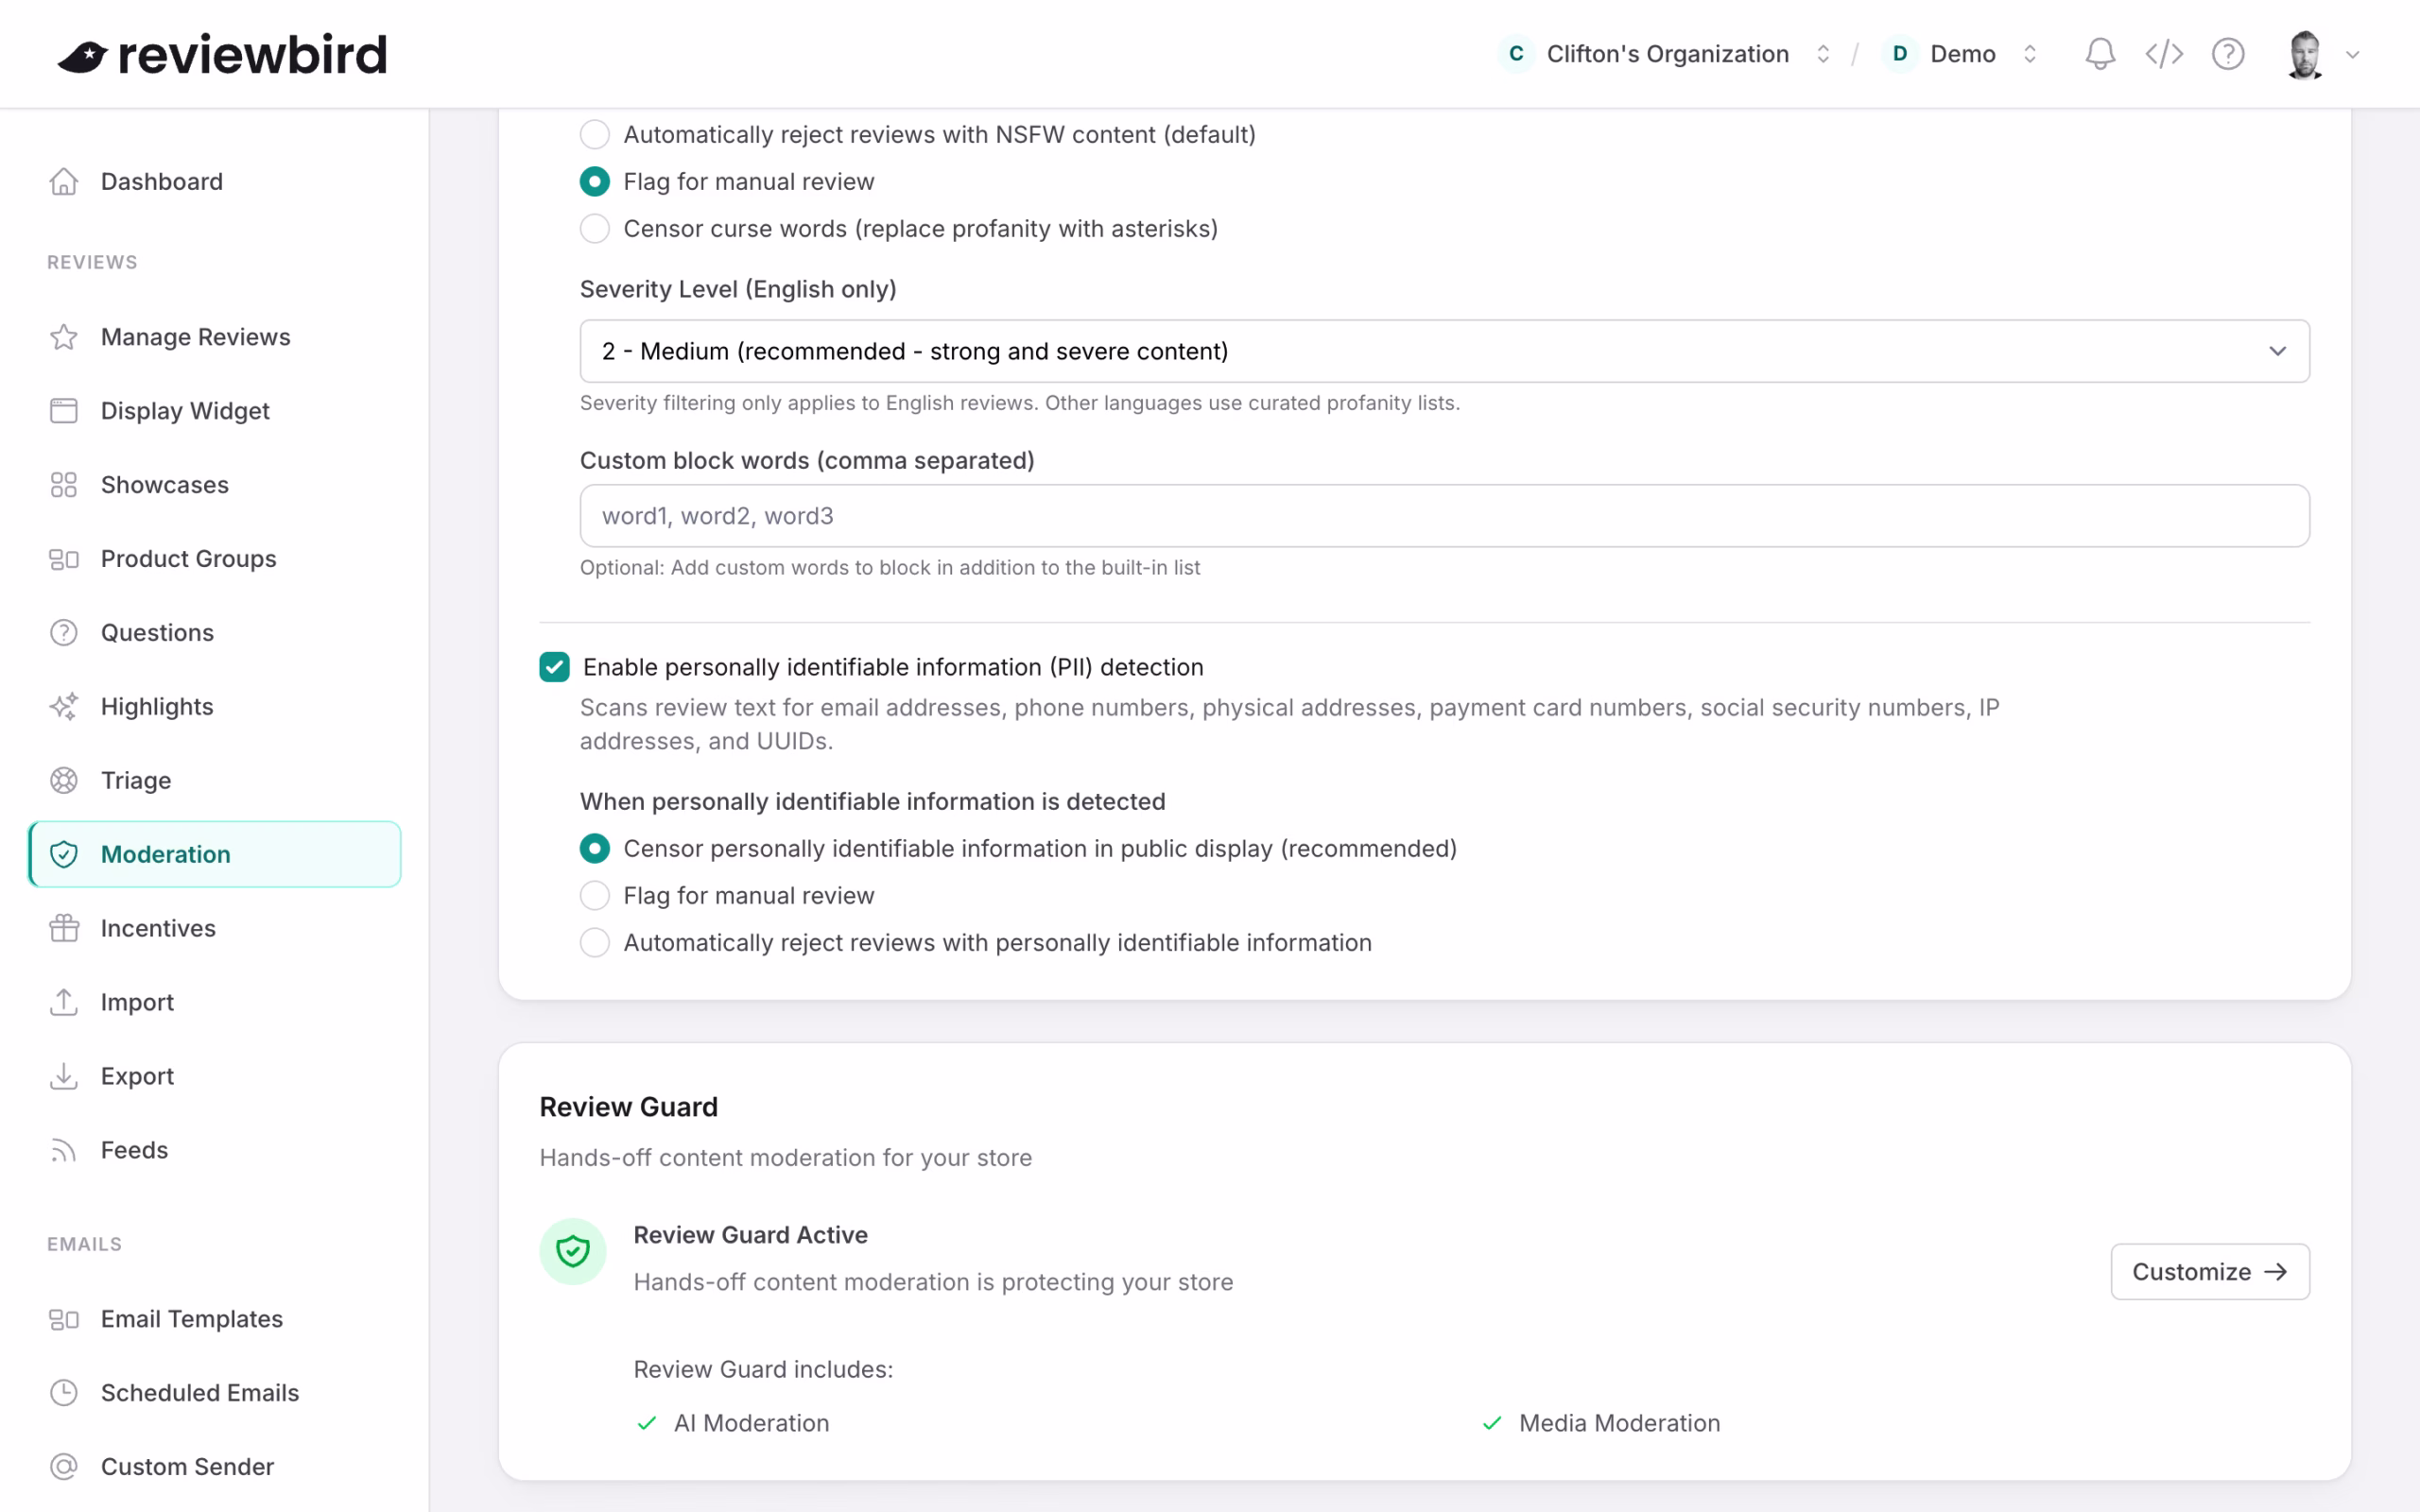The width and height of the screenshot is (2420, 1512).
Task: Click the Export download icon
Action: 64,1076
